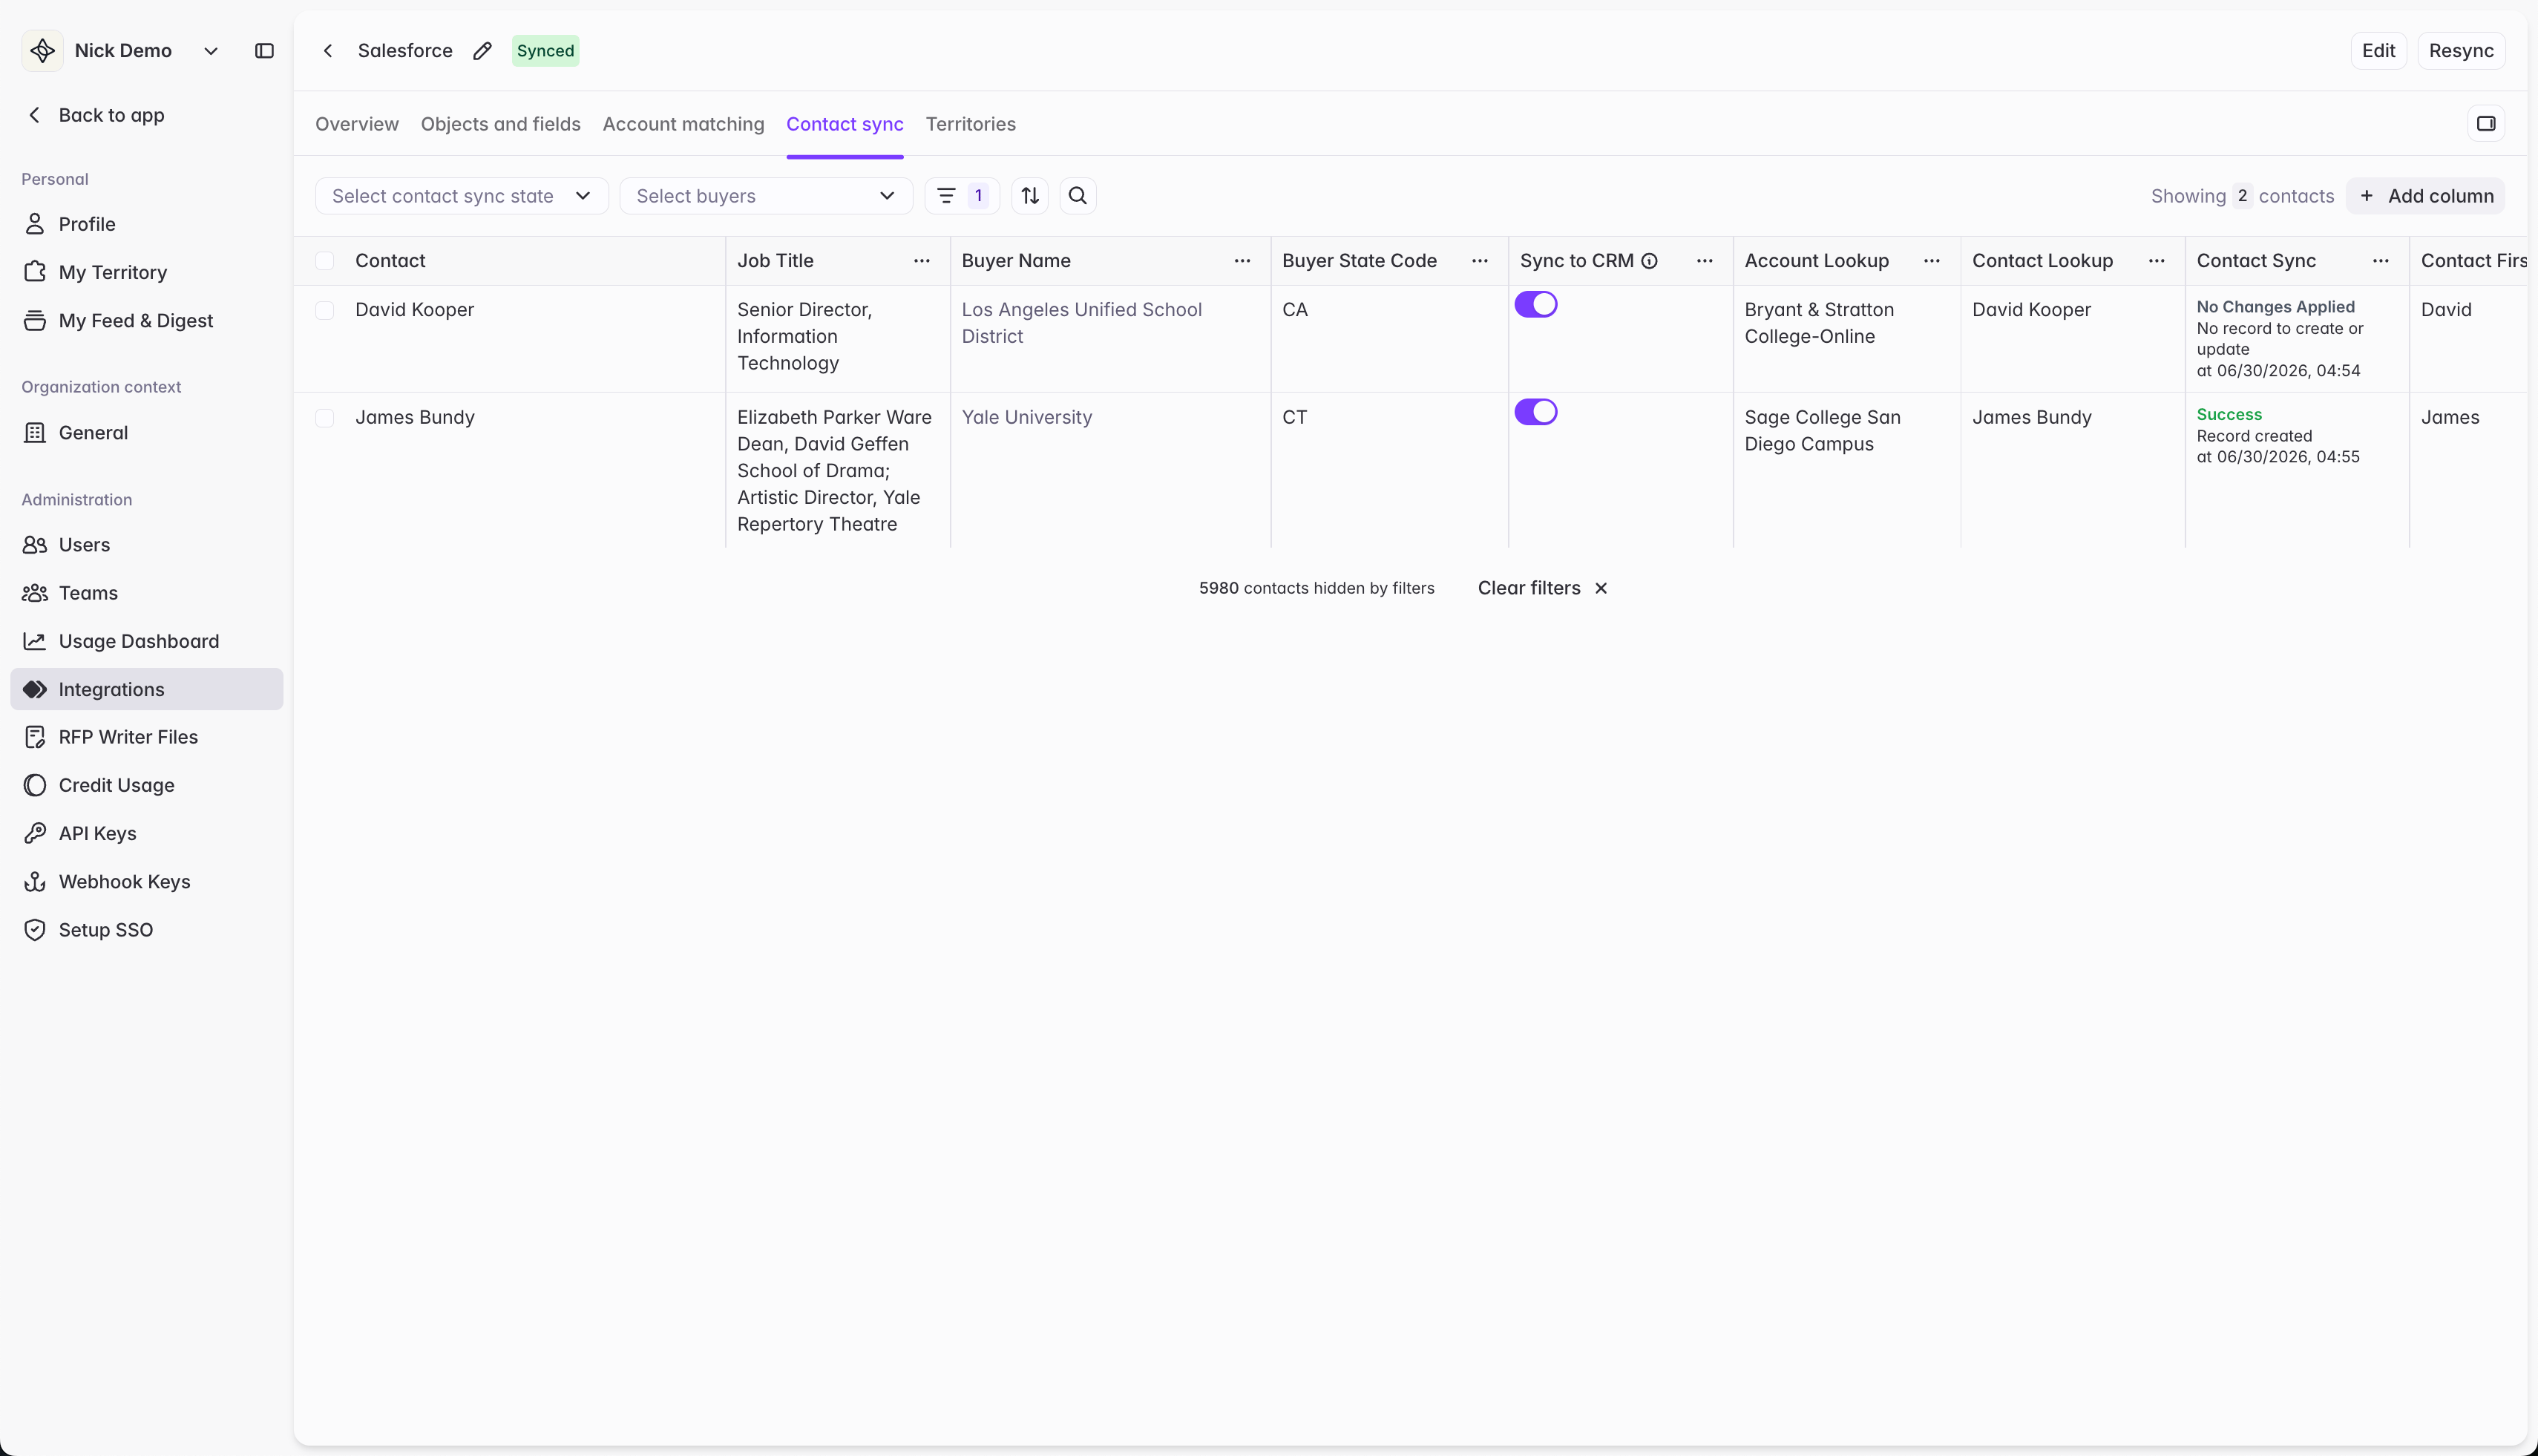Open Contact Sync column options menu
This screenshot has height=1456, width=2538.
click(2381, 261)
